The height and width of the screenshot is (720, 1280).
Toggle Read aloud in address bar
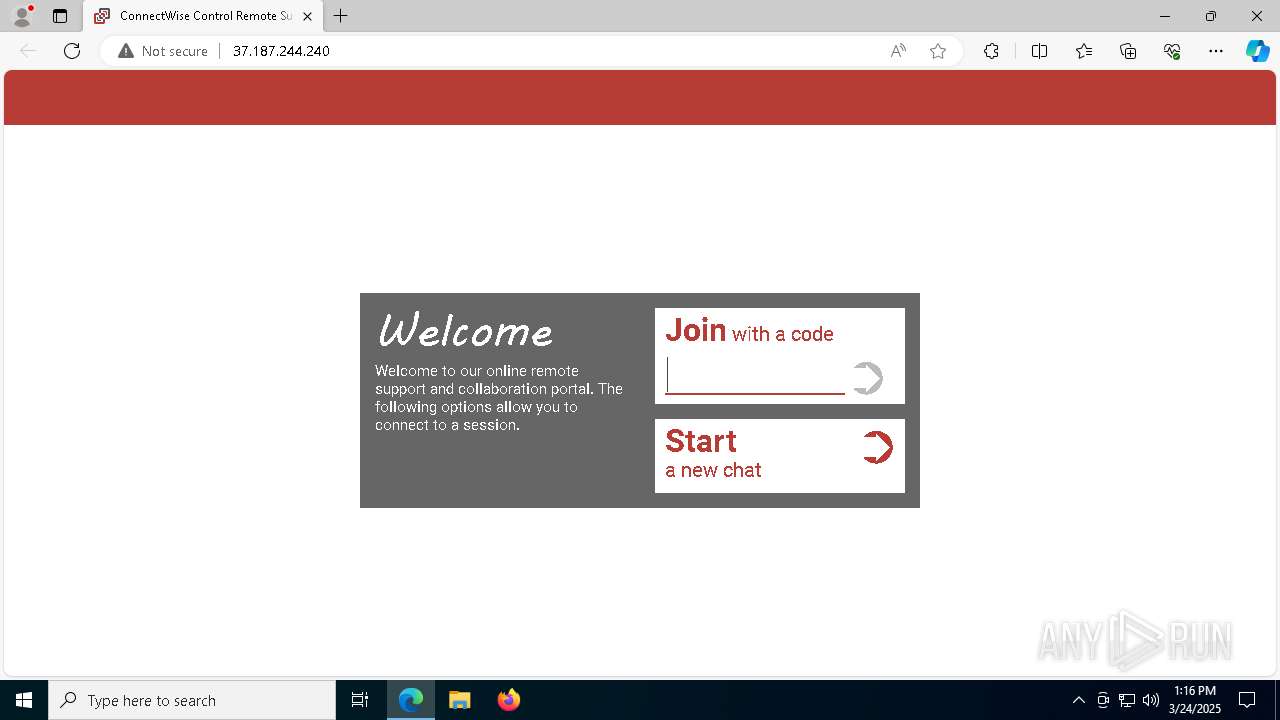pos(898,51)
